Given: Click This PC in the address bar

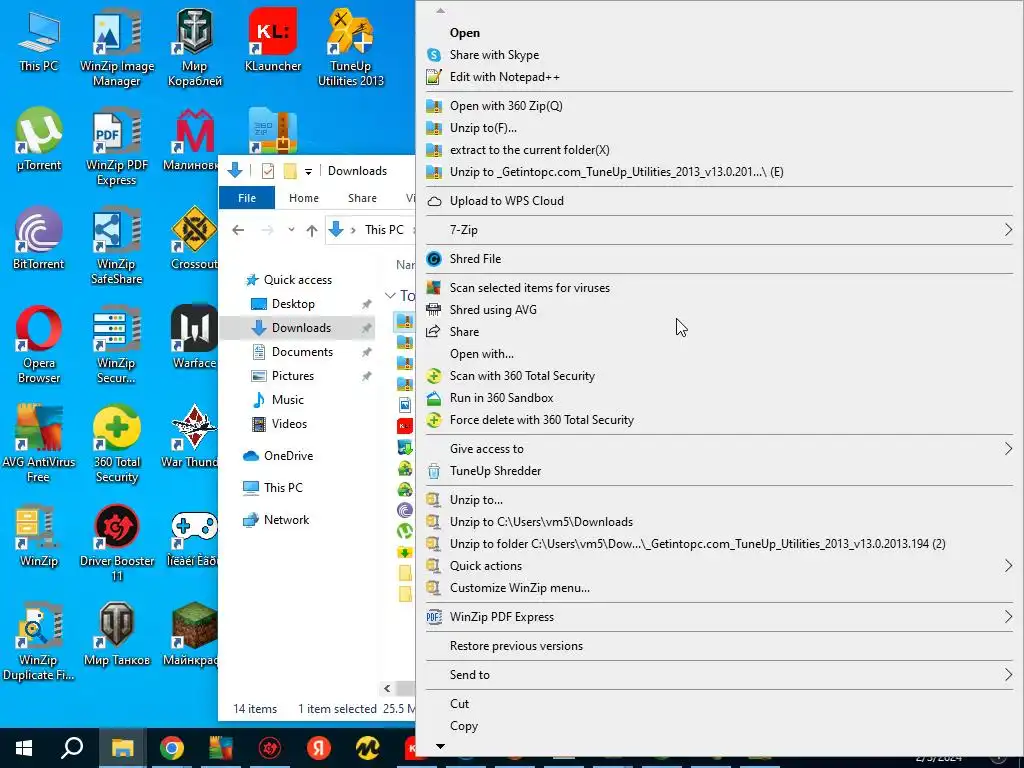Looking at the screenshot, I should coord(384,230).
